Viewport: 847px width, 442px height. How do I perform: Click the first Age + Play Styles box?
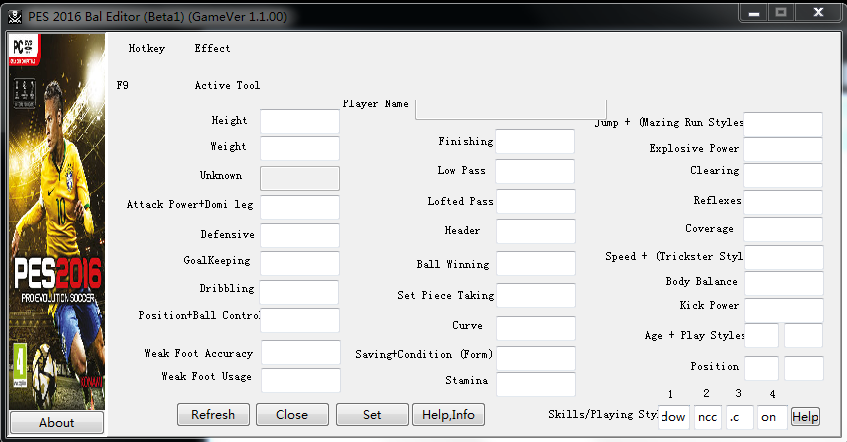(762, 335)
